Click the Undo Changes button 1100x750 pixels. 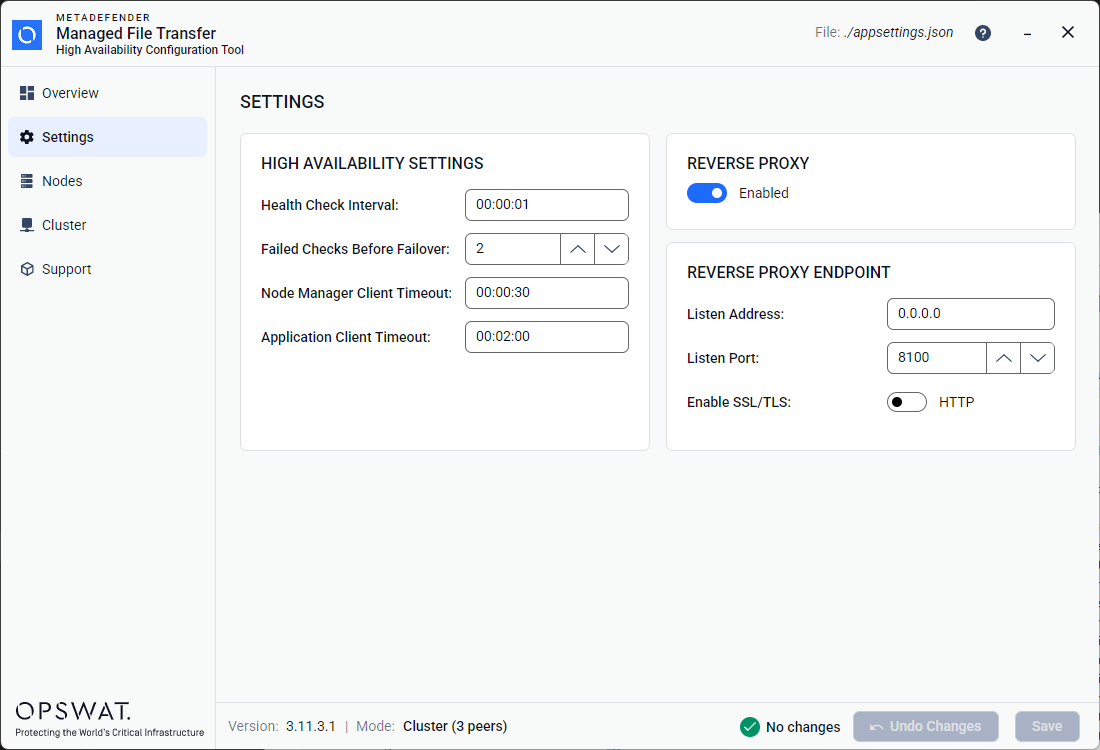(x=925, y=726)
